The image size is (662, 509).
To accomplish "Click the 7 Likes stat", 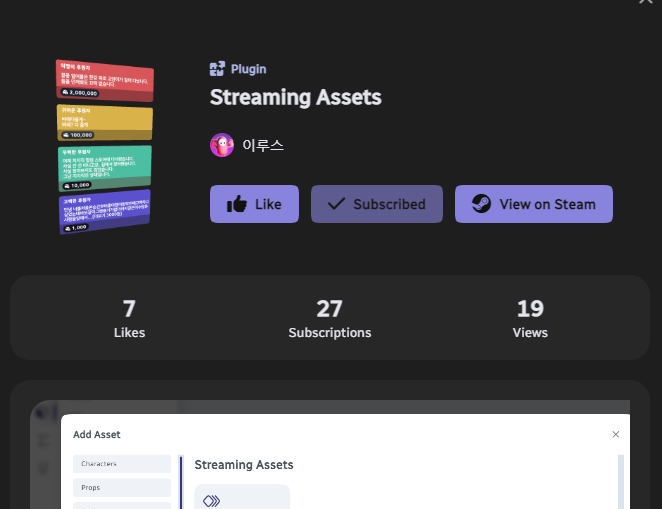I will coord(129,318).
